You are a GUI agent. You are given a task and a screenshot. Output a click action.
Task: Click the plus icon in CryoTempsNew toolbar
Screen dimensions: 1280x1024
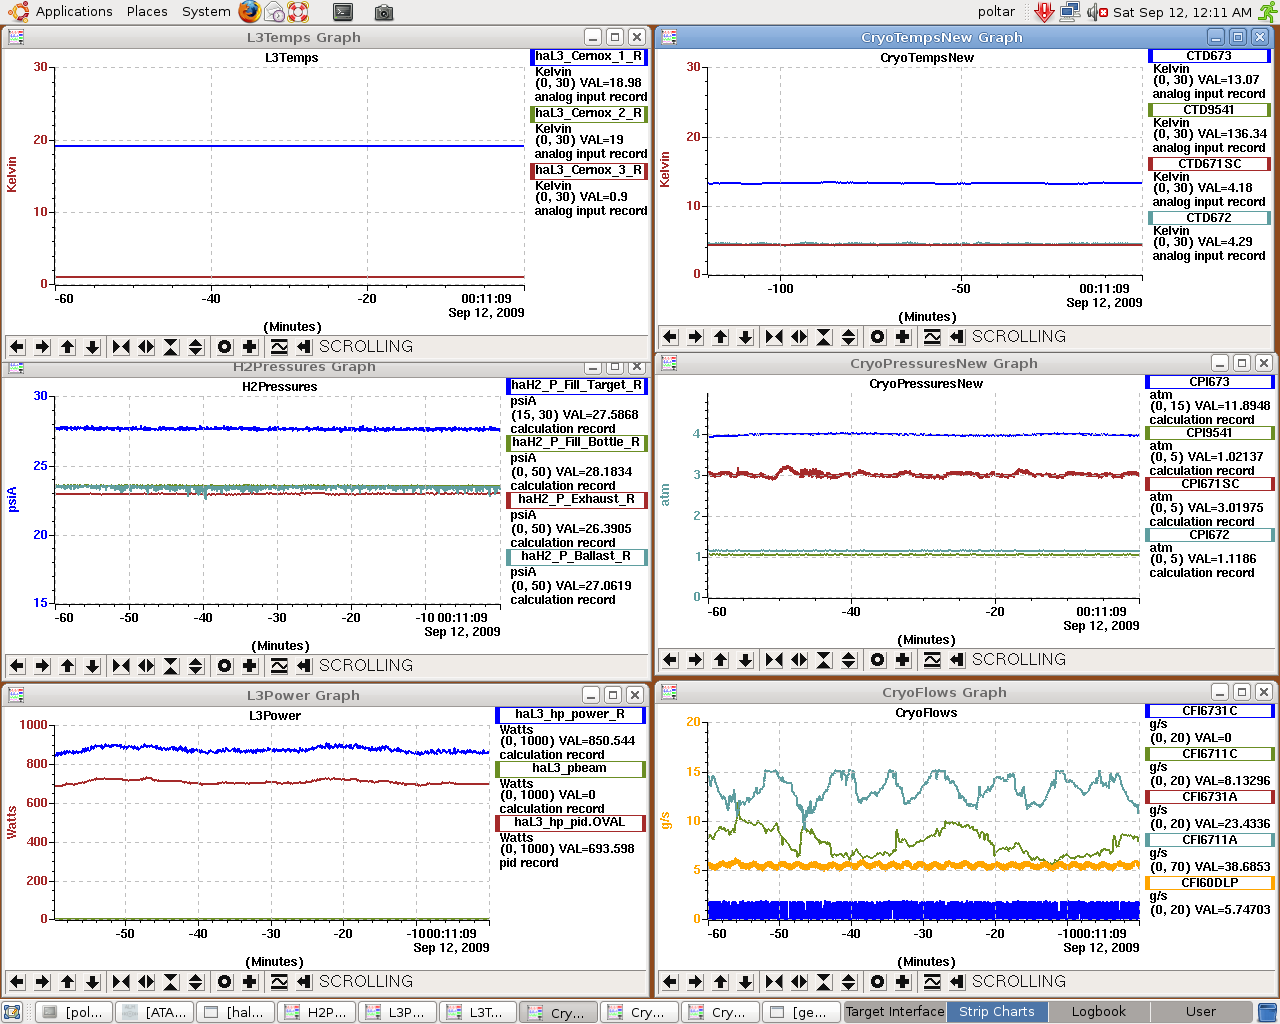903,337
